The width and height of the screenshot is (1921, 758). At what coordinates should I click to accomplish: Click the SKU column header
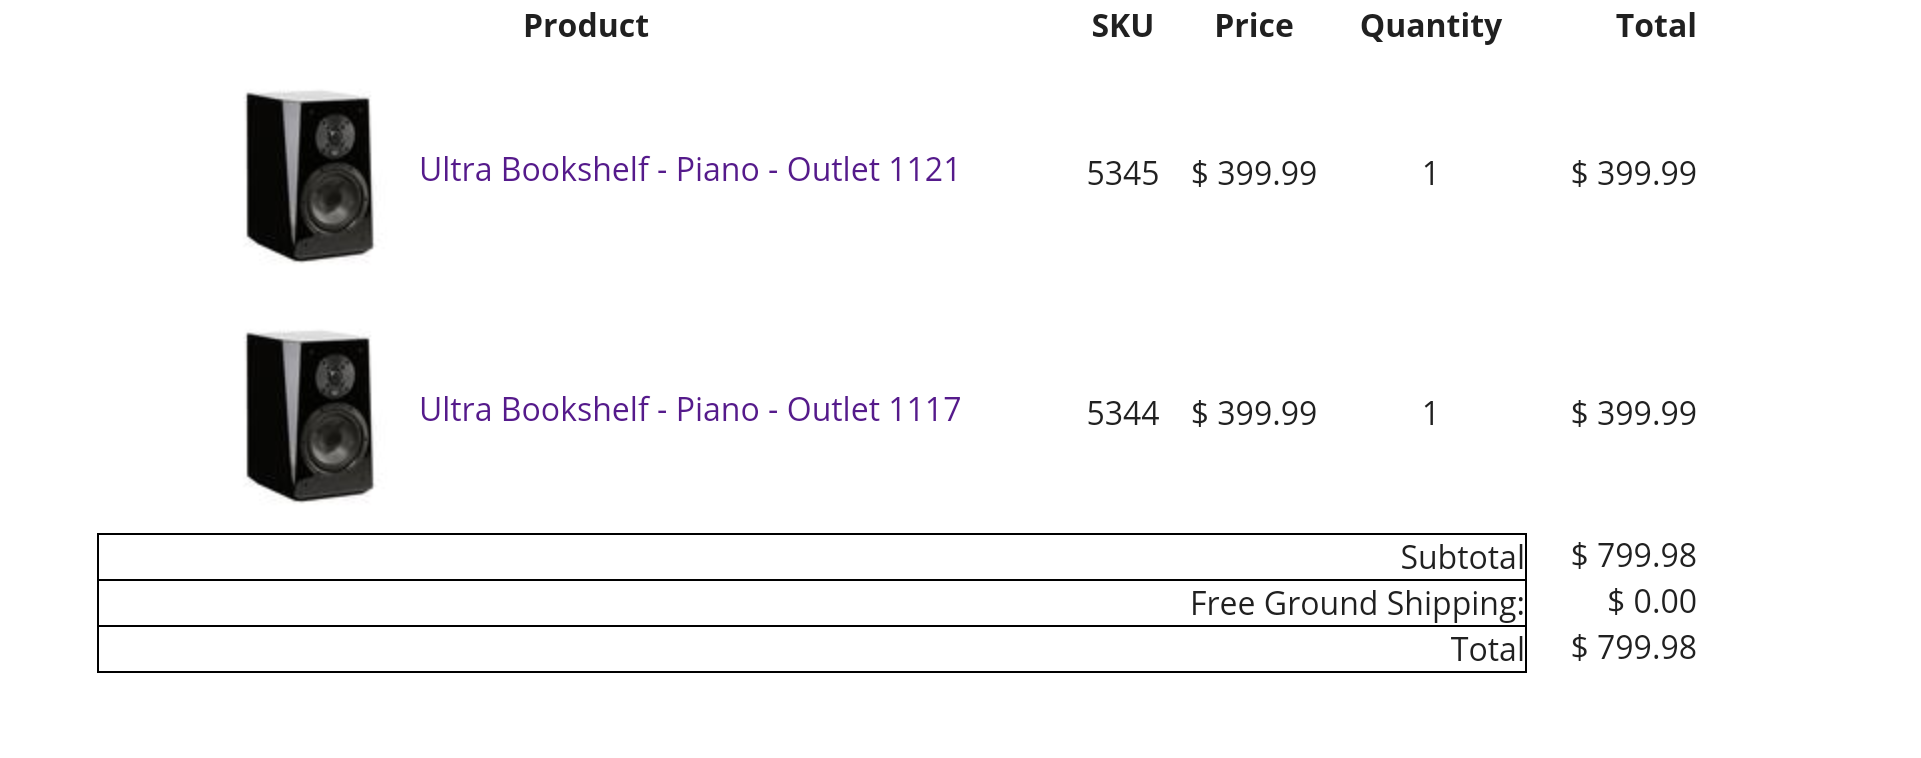(x=1122, y=26)
